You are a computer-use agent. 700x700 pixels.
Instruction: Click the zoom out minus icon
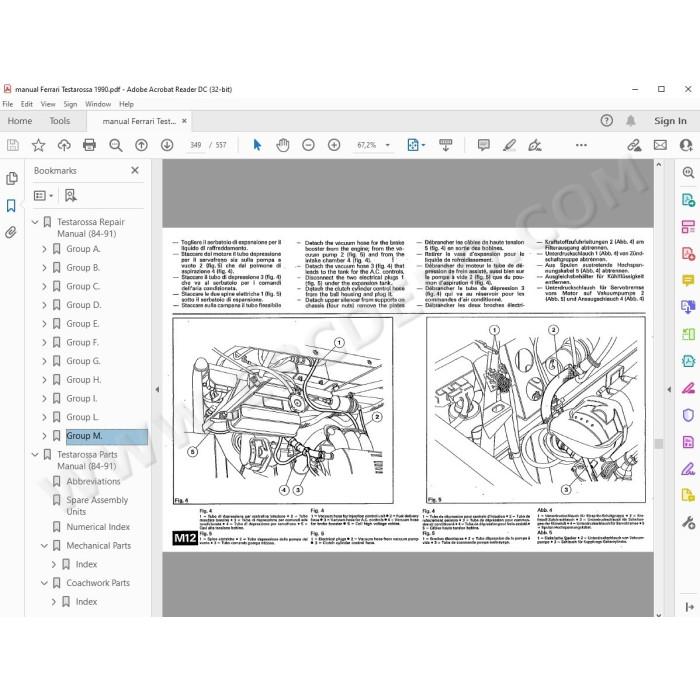pyautogui.click(x=308, y=145)
